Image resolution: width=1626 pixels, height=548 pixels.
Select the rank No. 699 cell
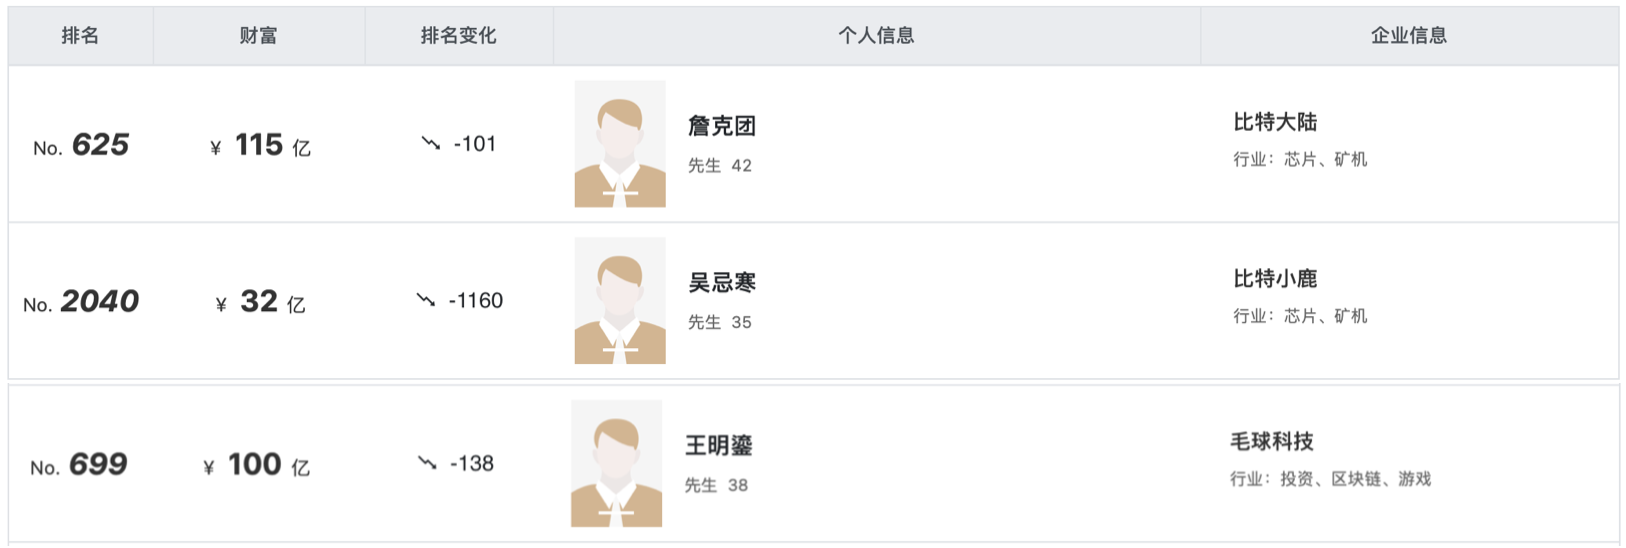pos(79,465)
